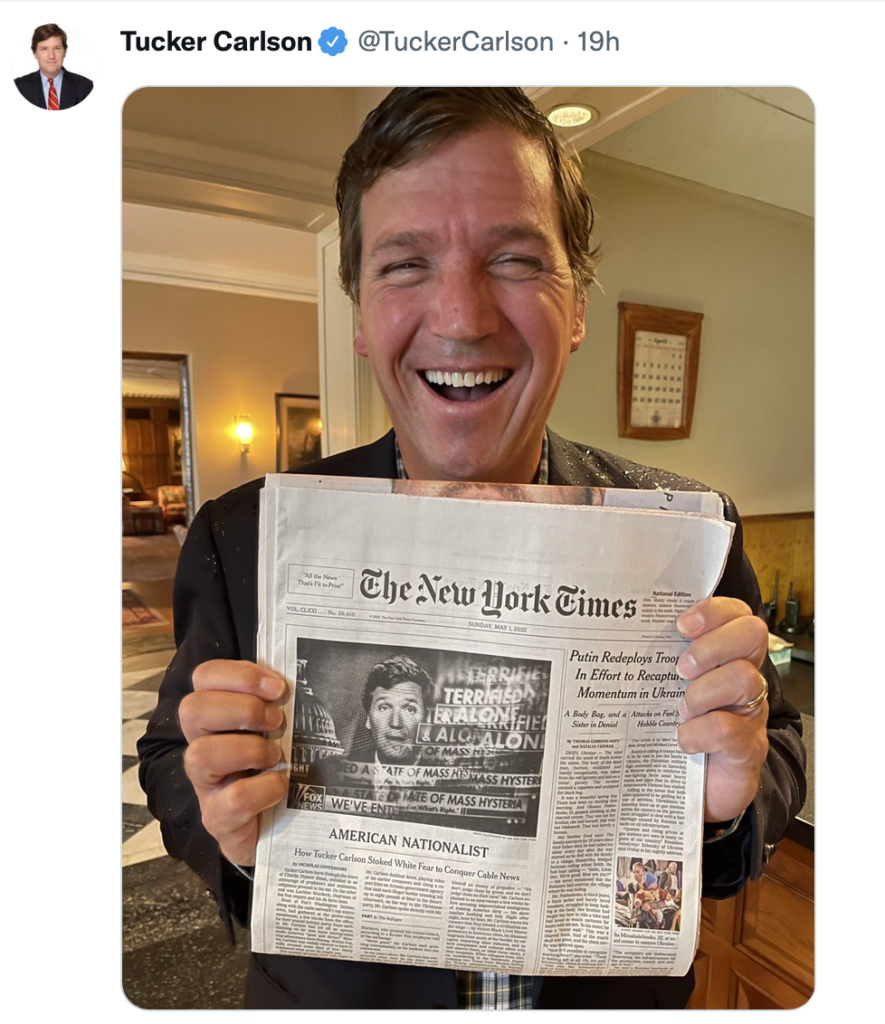The width and height of the screenshot is (885, 1024).
Task: Click the How Tucker Carlson Stoked subheadline
Action: 406,864
